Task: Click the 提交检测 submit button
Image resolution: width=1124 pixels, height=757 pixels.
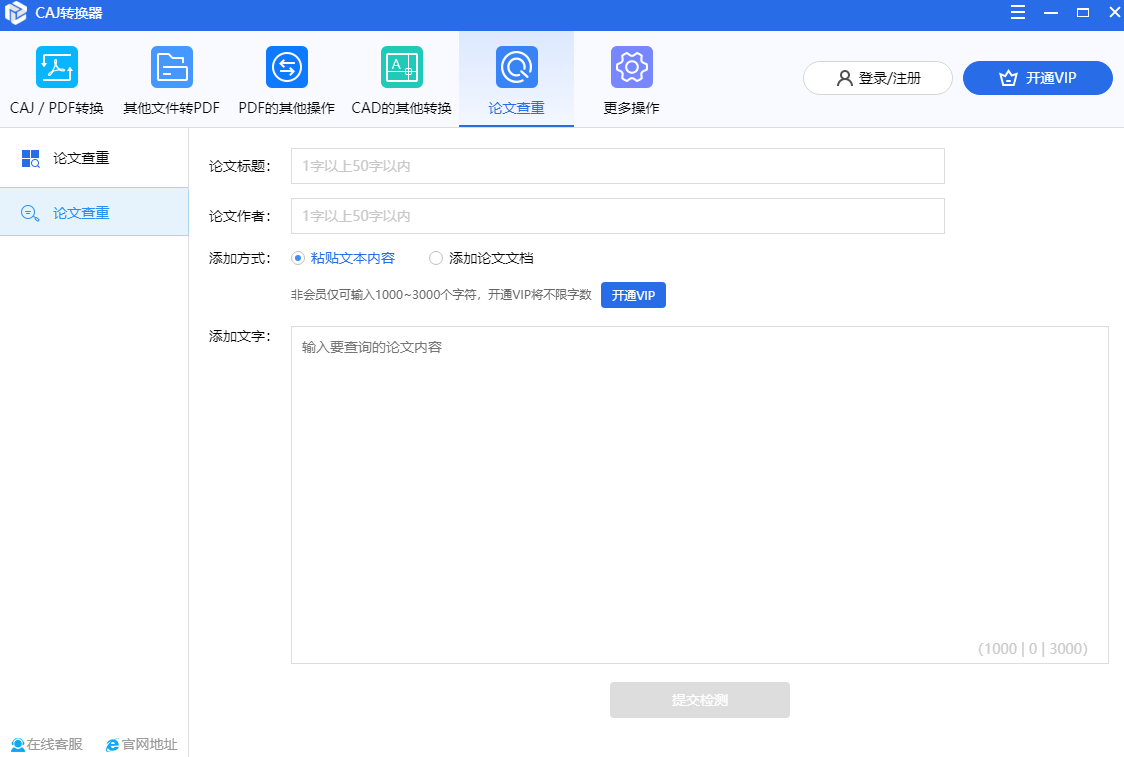Action: (x=700, y=700)
